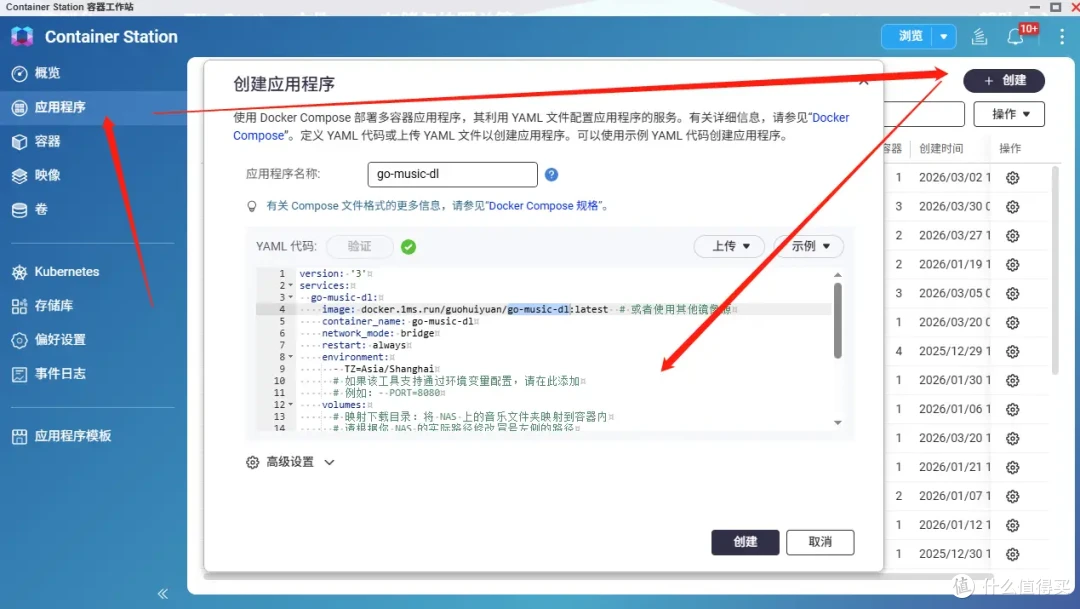Open the 操作 actions dropdown

click(x=1009, y=114)
